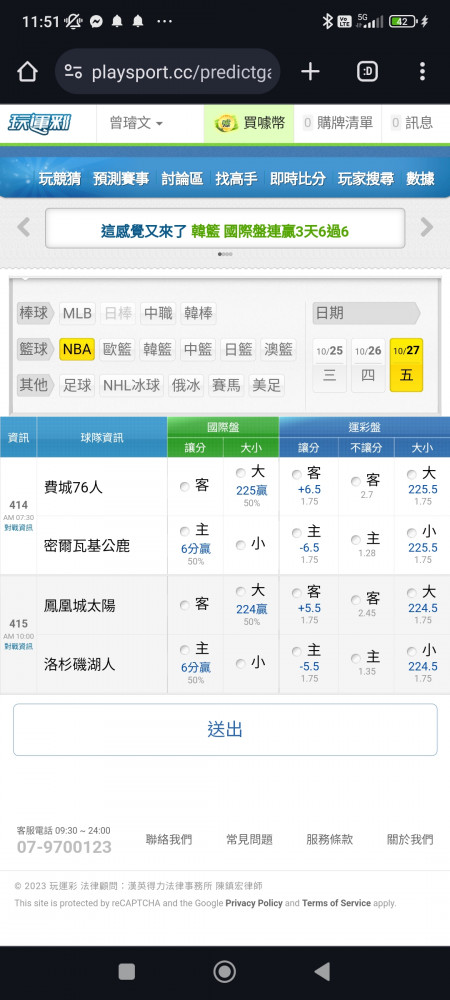This screenshot has width=450, height=1000.
Task: Open the 聯絡我們 contact link
Action: 169,839
